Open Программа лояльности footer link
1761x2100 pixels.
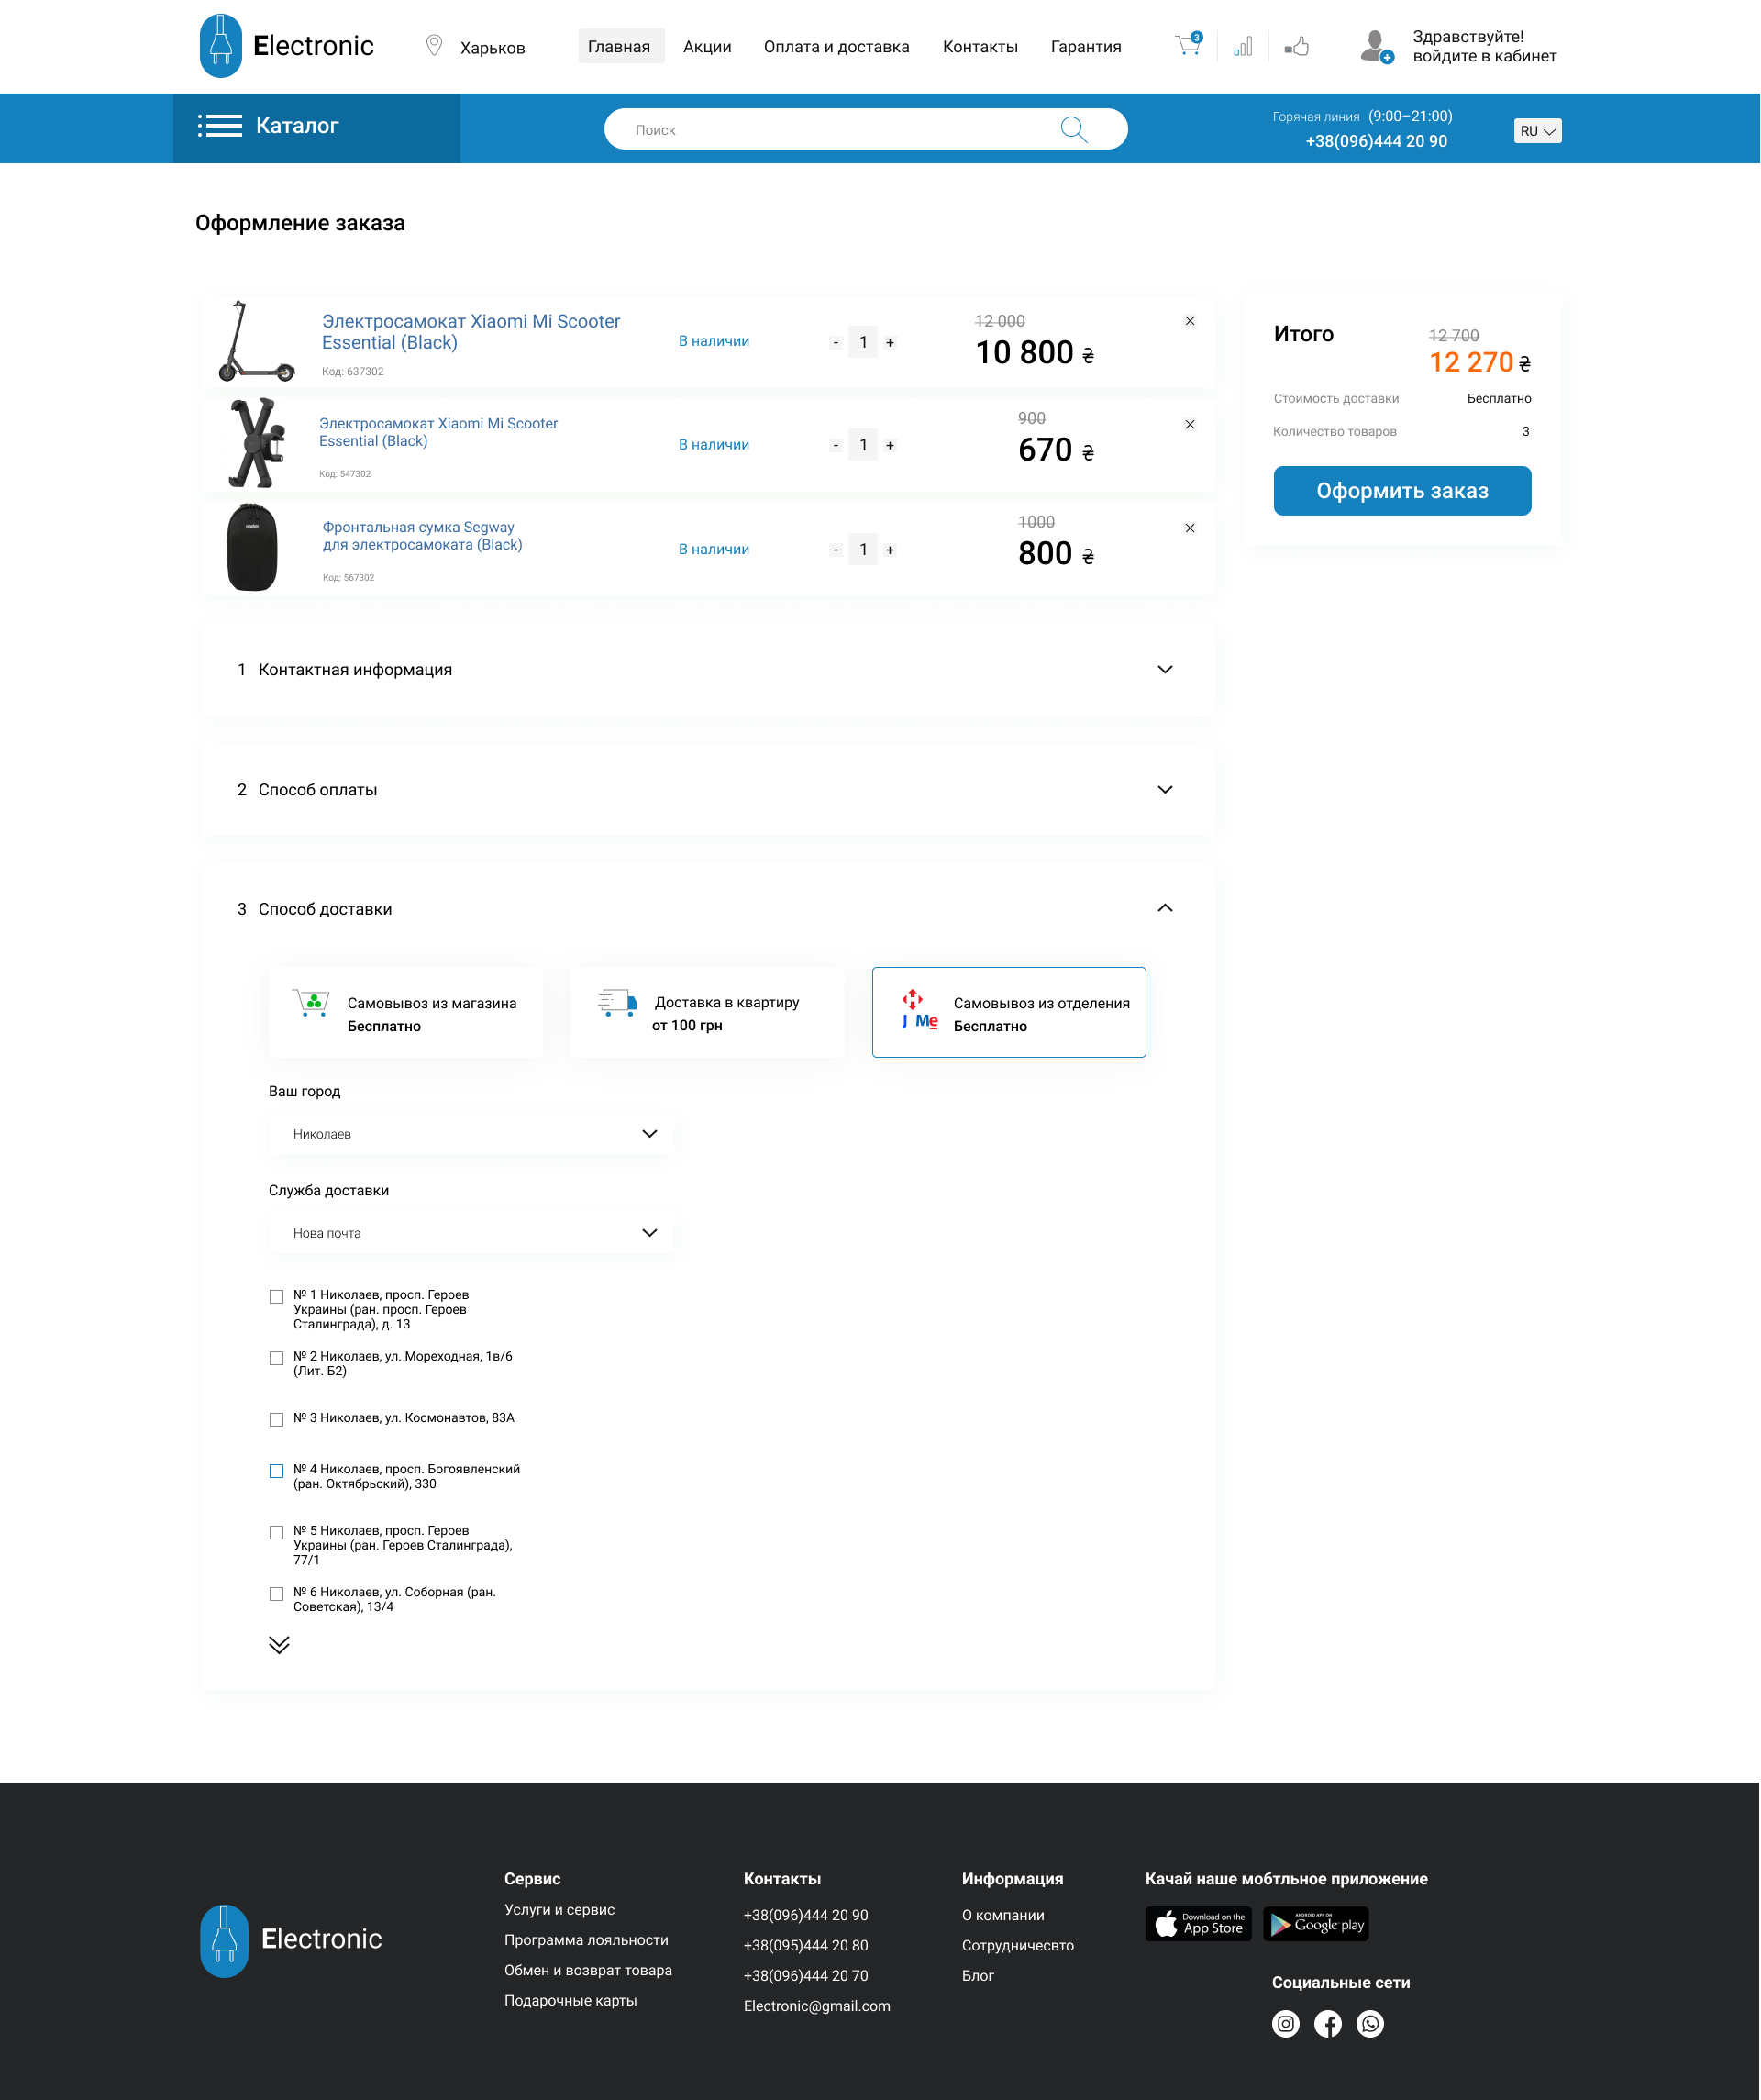[586, 1940]
